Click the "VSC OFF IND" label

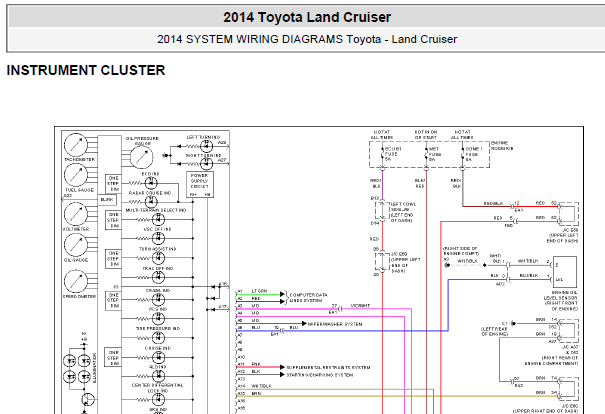click(157, 229)
